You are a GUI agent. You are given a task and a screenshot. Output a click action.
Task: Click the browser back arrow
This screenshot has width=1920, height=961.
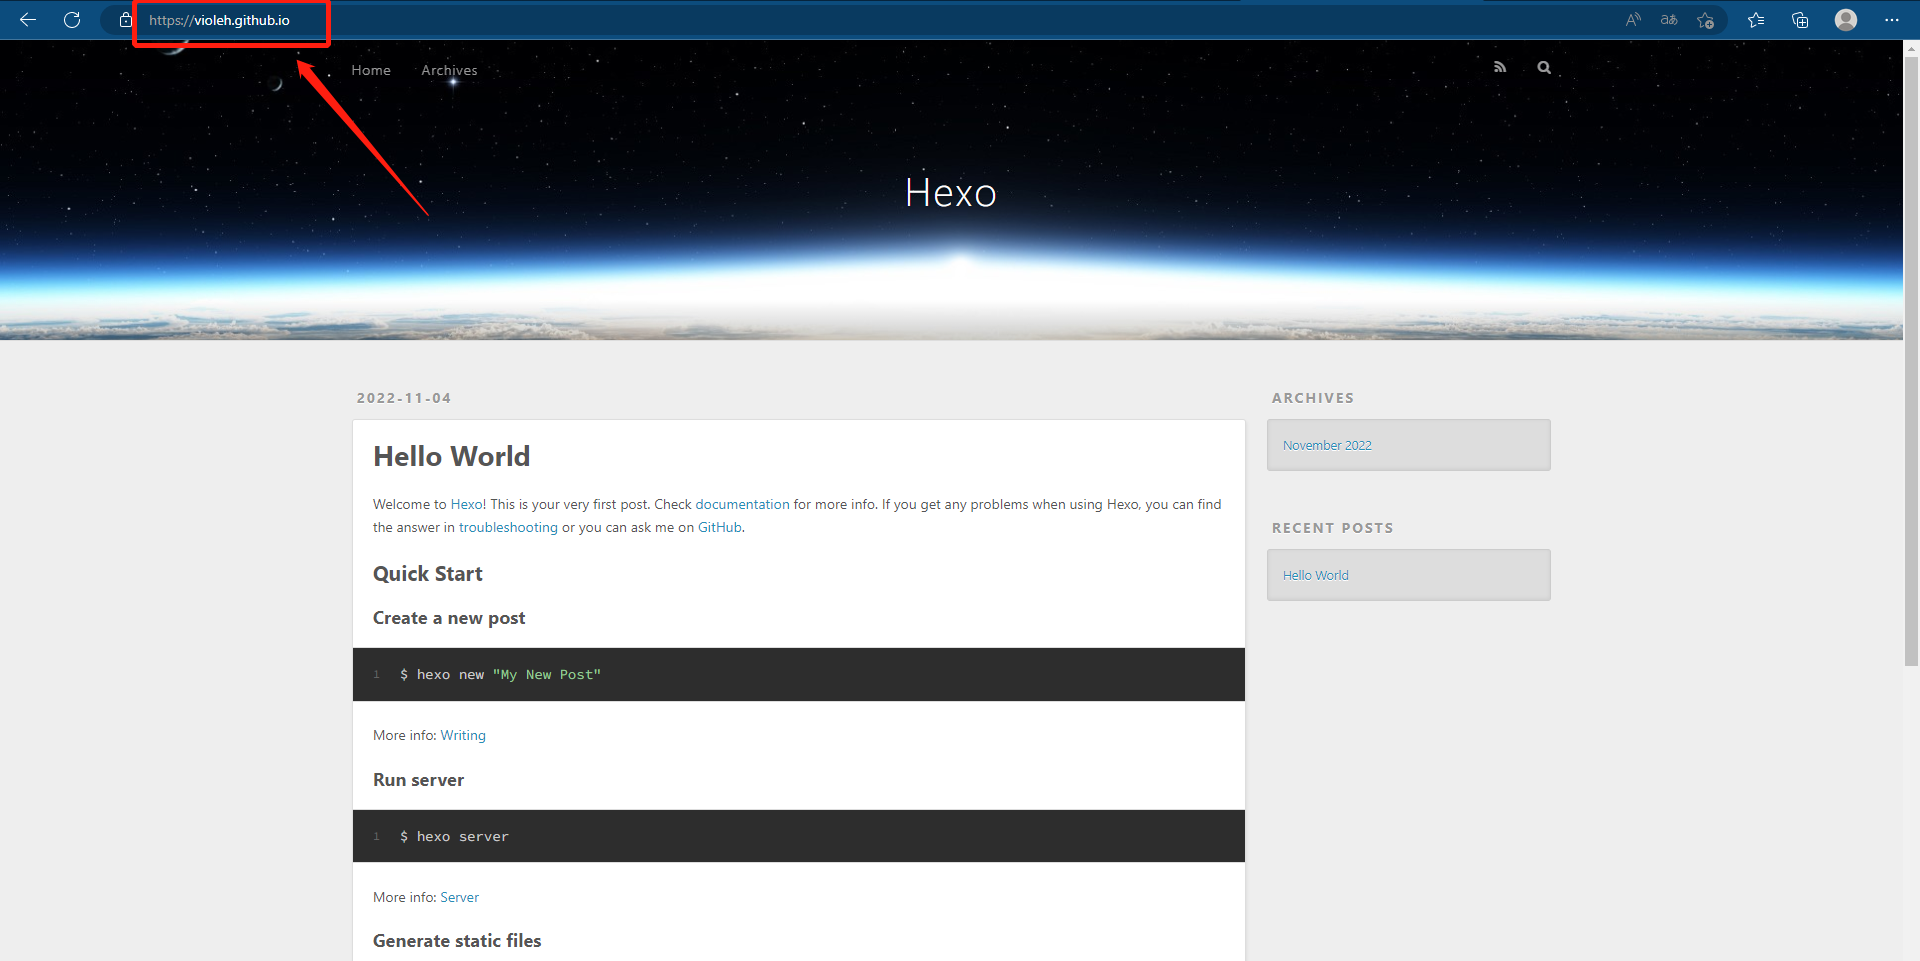[x=28, y=20]
